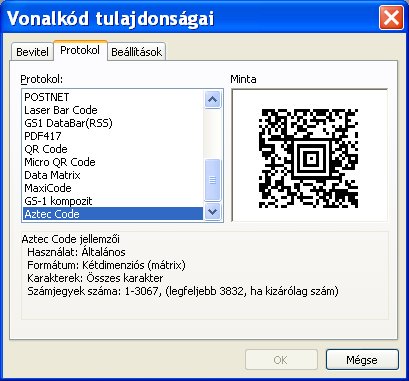The height and width of the screenshot is (381, 409).
Task: Switch to the Bevitel tab
Action: [x=32, y=52]
